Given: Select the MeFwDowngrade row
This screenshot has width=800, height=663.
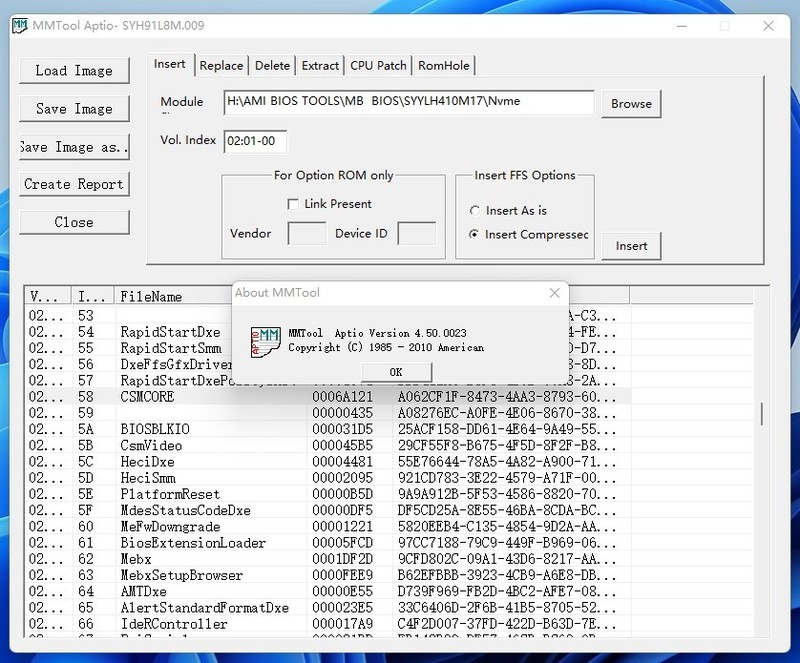Looking at the screenshot, I should pos(328,527).
